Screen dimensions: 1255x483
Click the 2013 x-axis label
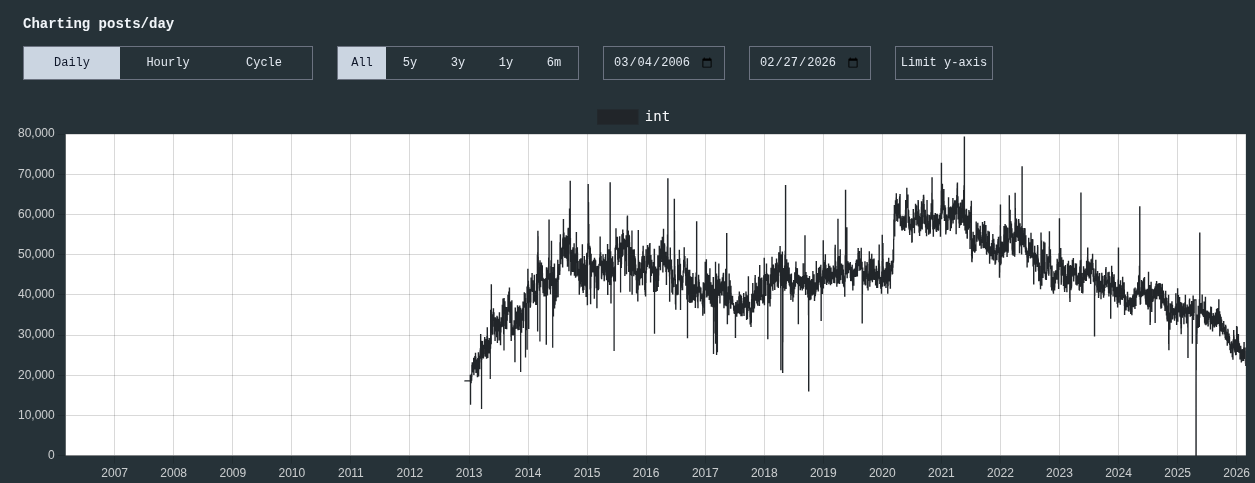(x=469, y=473)
